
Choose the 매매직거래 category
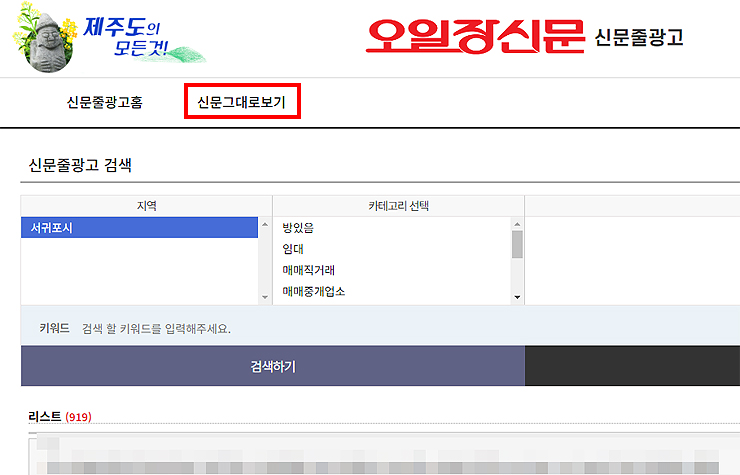pos(308,270)
